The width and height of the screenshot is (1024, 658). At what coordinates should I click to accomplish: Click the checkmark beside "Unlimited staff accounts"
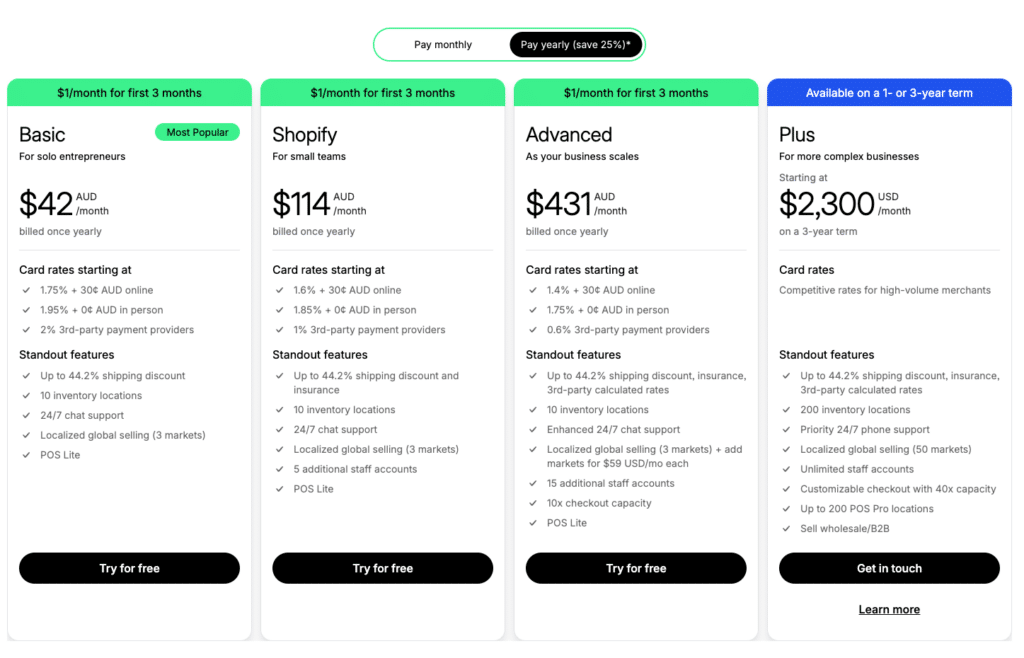click(x=785, y=469)
